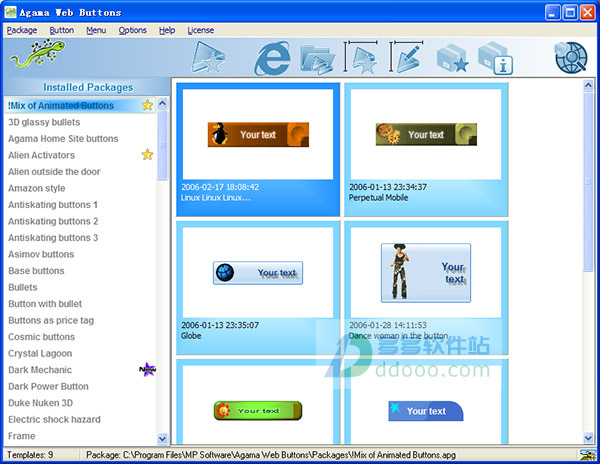This screenshot has height=464, width=600.
Task: Click the package list scrollbar thumb
Action: coord(162,144)
